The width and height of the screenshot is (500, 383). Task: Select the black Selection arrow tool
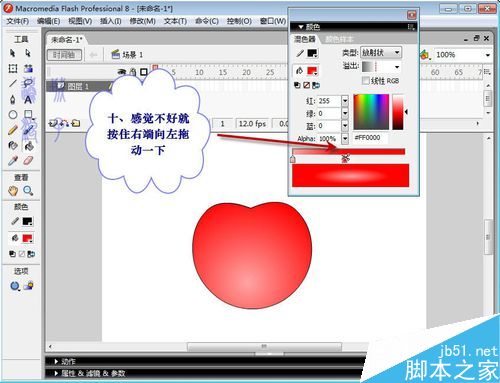pos(13,53)
